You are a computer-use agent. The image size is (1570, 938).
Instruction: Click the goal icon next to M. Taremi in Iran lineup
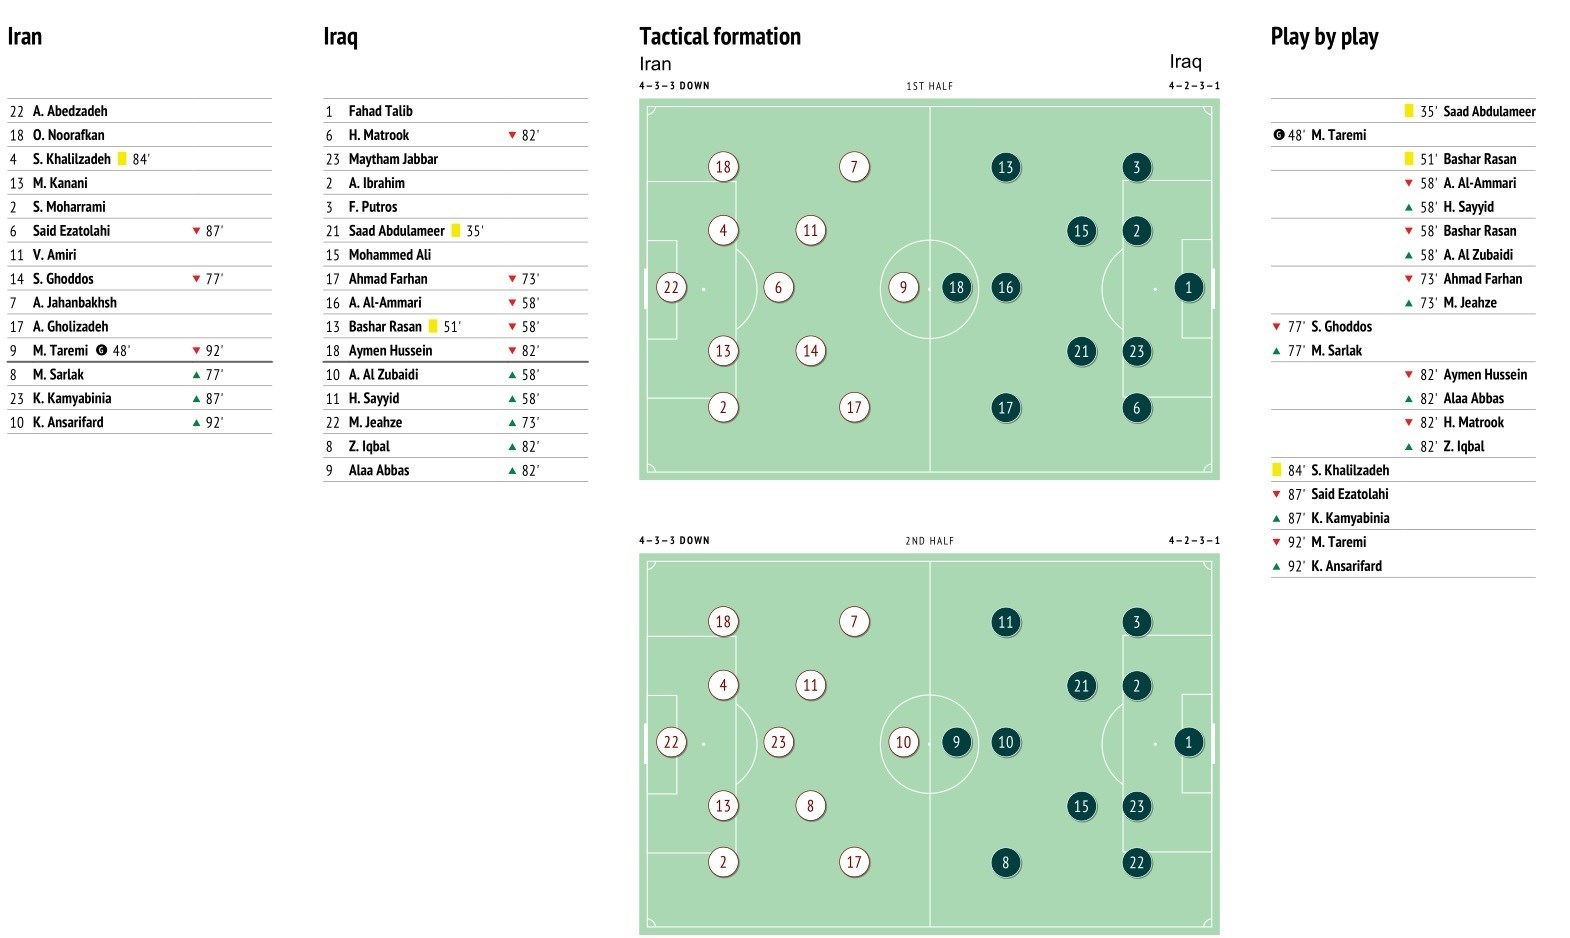click(101, 351)
